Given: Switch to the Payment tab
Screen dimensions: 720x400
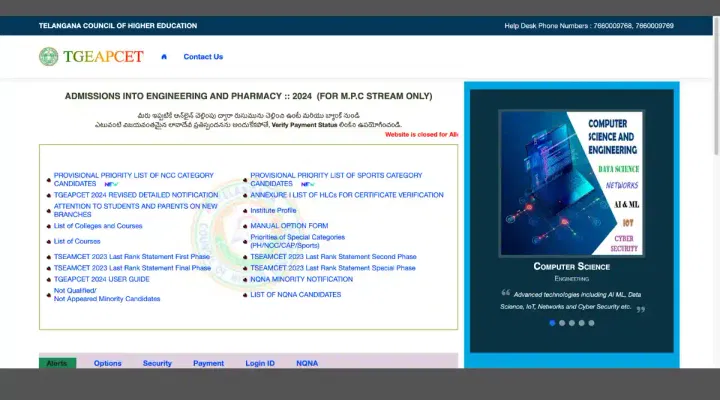Looking at the screenshot, I should (x=208, y=363).
